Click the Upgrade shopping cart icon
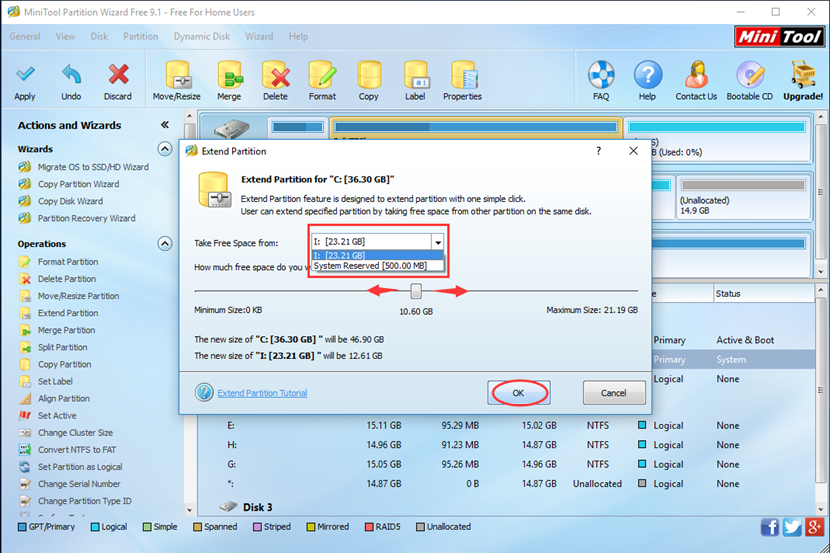Image resolution: width=830 pixels, height=555 pixels. [x=803, y=75]
